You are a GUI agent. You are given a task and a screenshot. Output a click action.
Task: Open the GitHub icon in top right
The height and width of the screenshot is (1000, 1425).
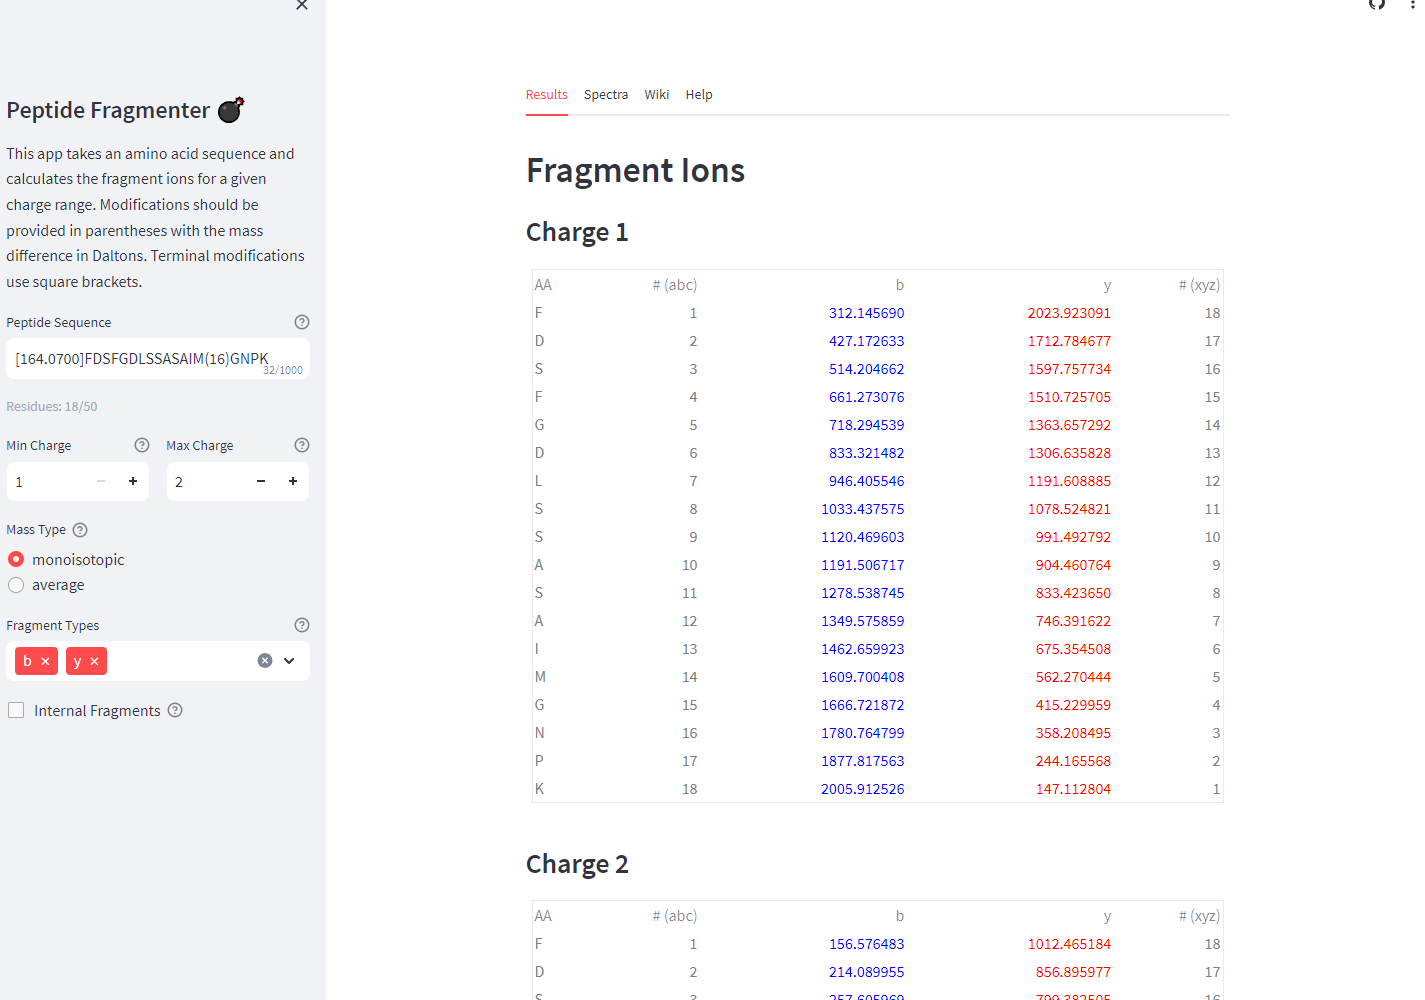[x=1377, y=4]
